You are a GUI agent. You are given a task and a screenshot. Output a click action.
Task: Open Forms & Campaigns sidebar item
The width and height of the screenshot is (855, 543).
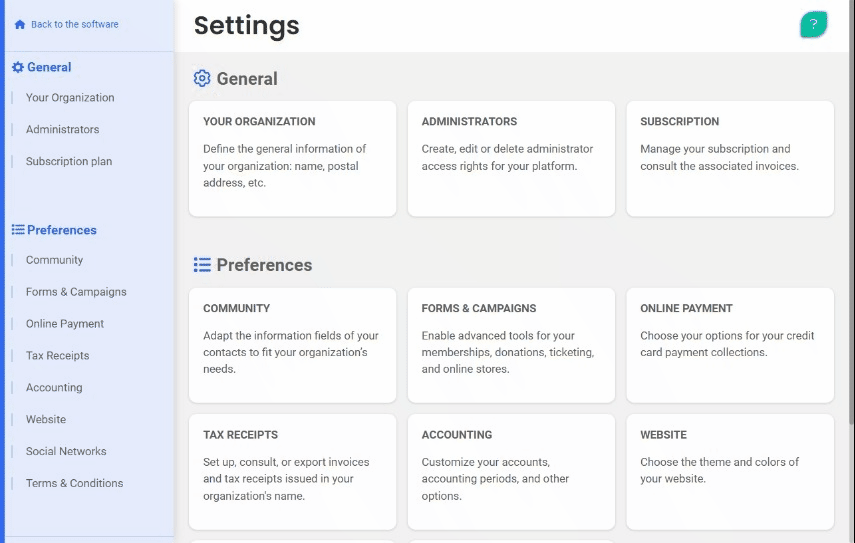(76, 292)
